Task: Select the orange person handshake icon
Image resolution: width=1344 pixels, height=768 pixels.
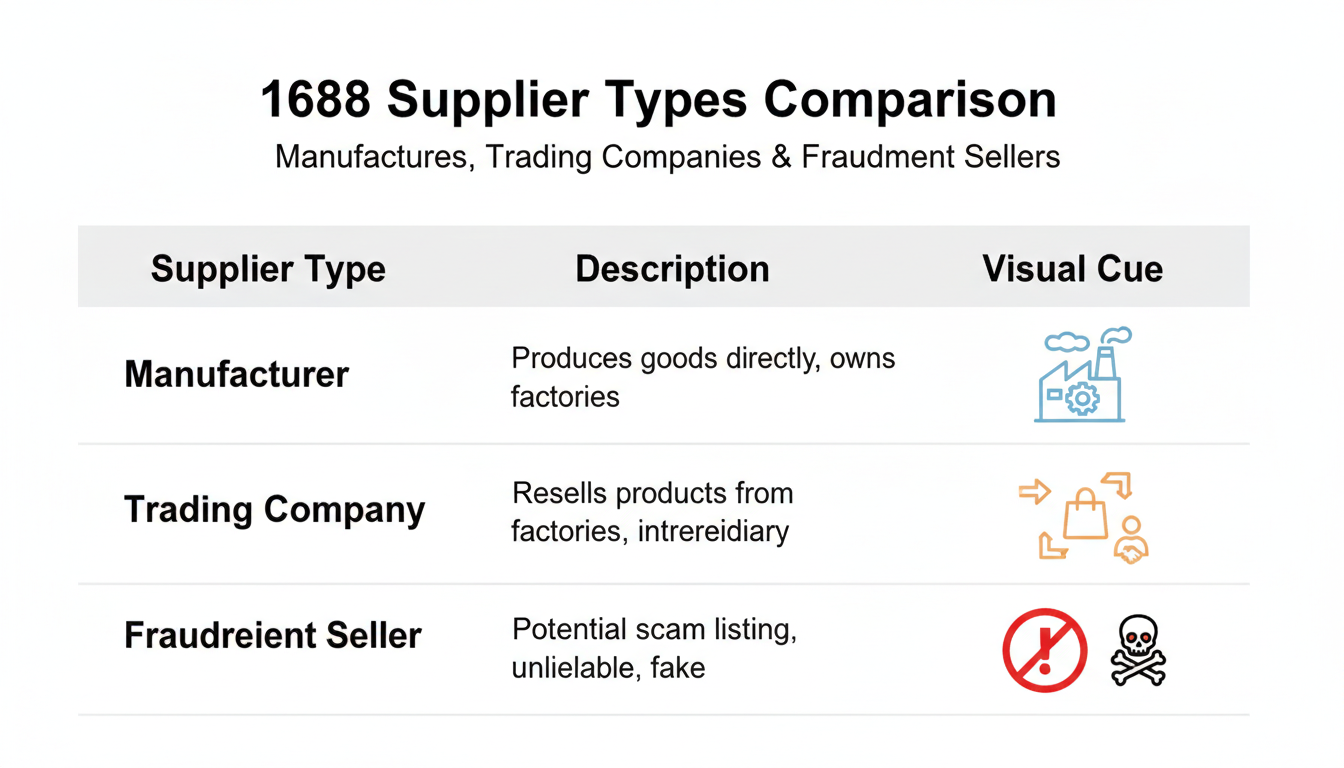Action: point(1132,541)
